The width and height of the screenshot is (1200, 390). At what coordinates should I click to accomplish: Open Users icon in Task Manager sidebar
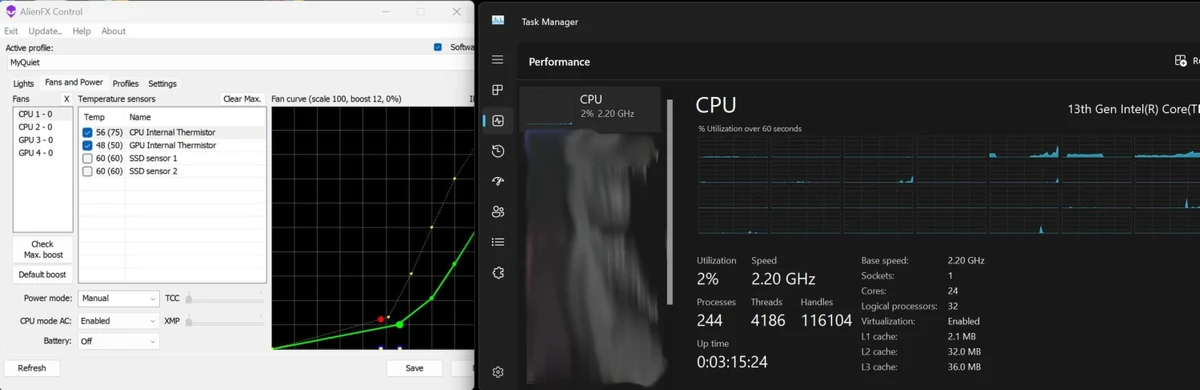tap(498, 211)
